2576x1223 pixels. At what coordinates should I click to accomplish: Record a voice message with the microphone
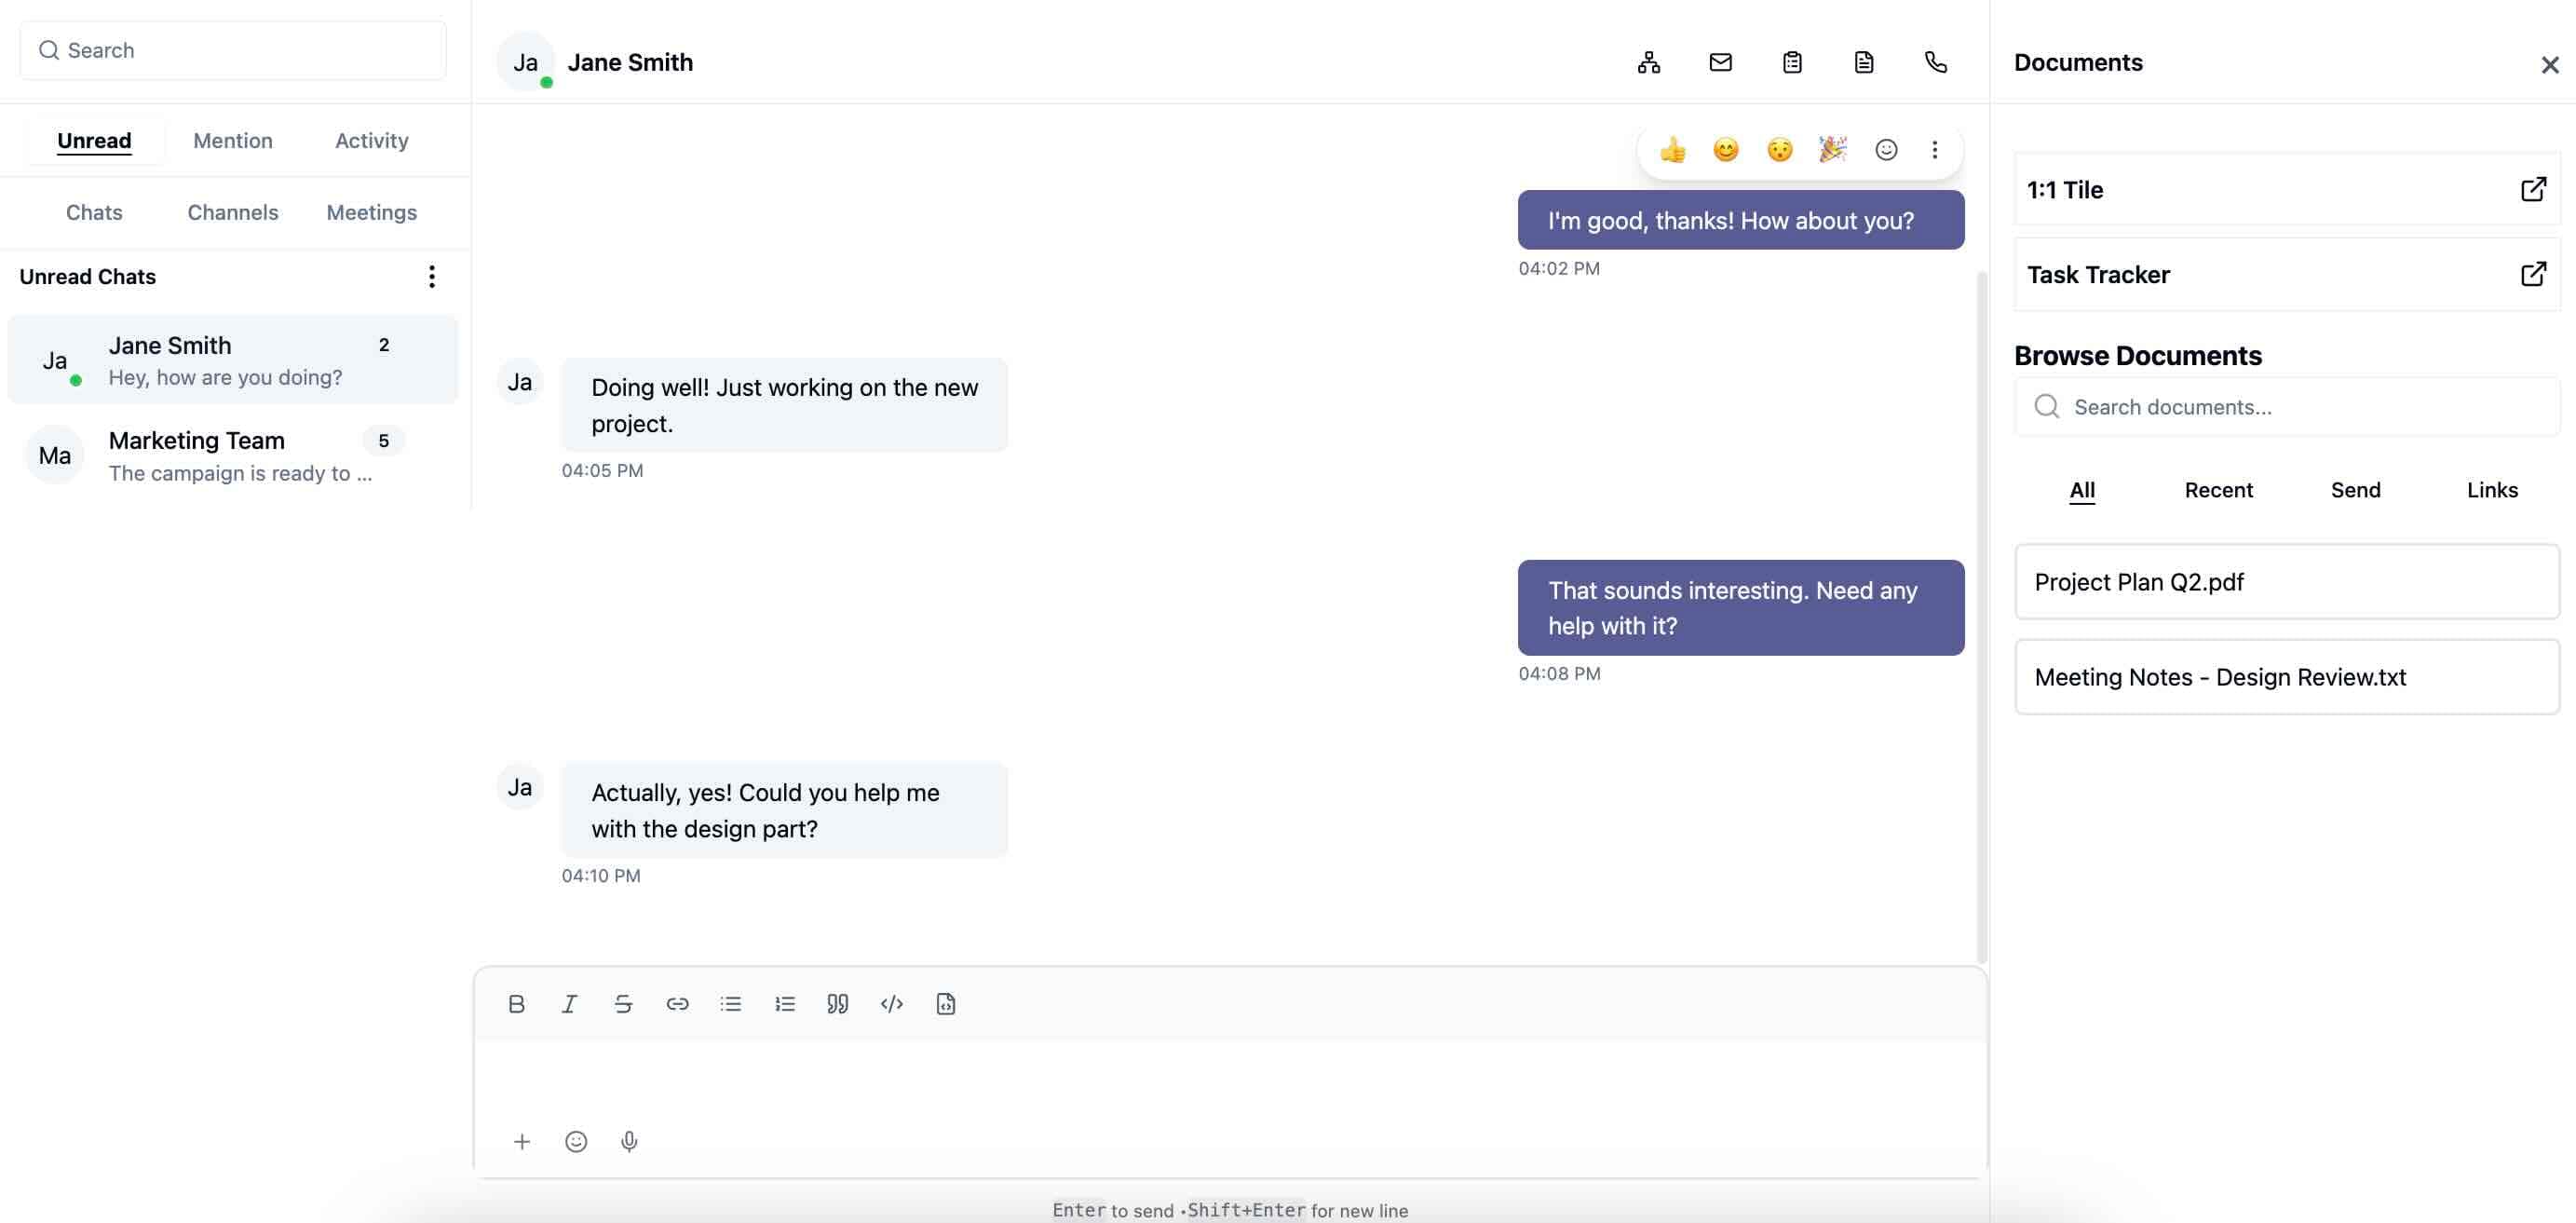coord(629,1141)
